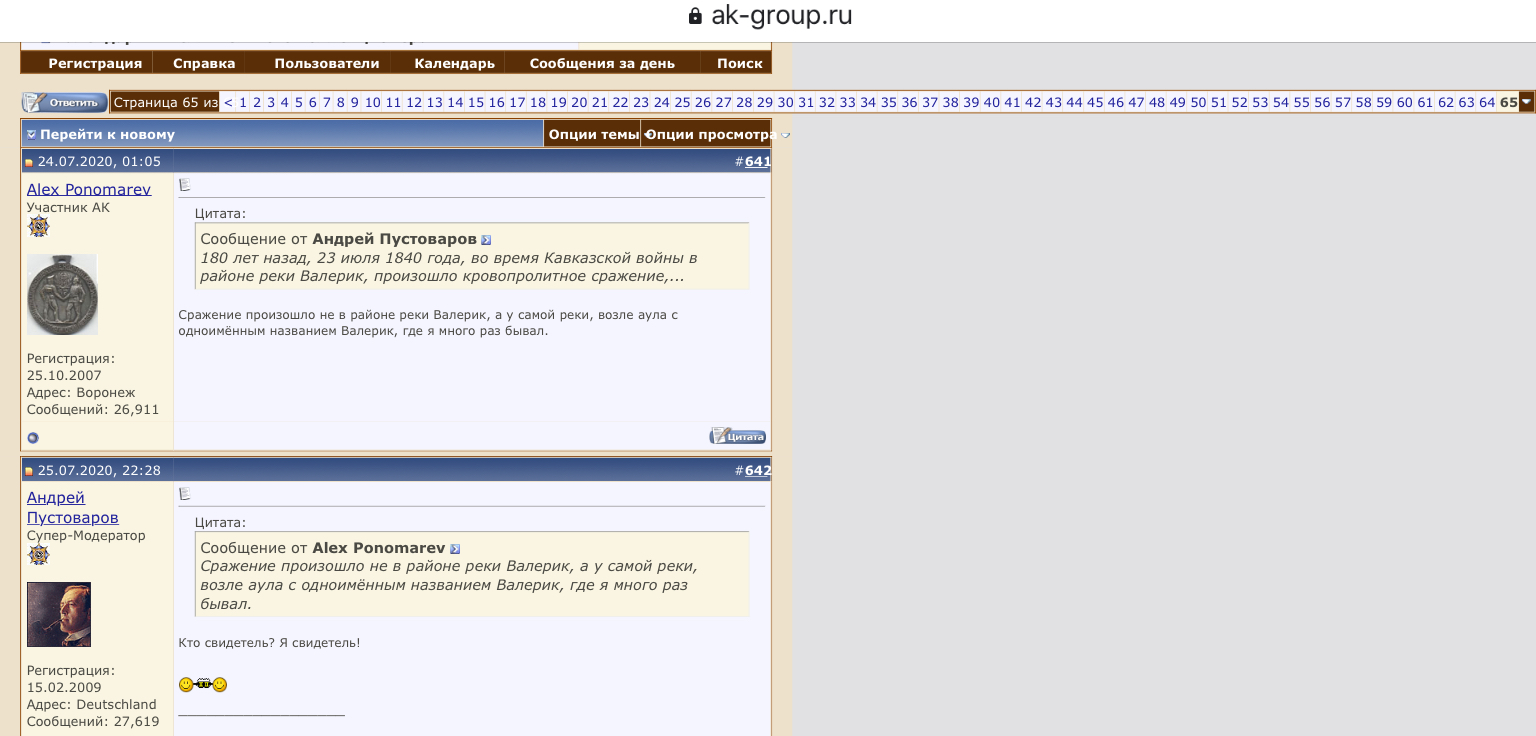Open the Календарь menu item
1536x736 pixels.
(x=454, y=63)
